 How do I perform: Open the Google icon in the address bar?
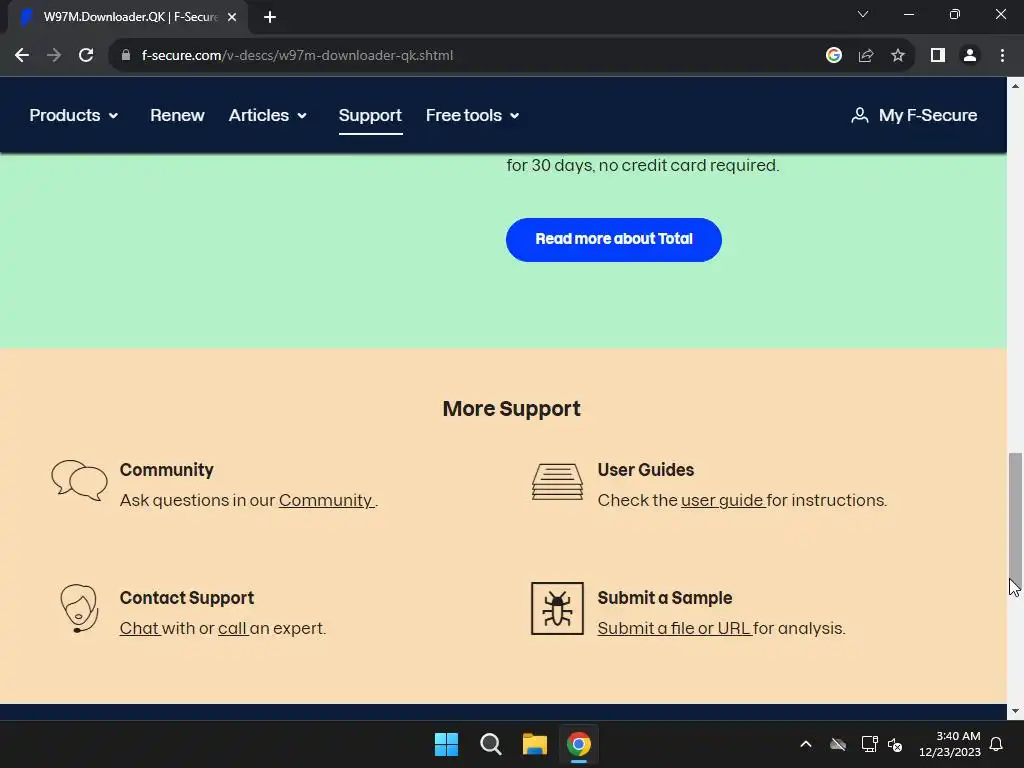pos(833,56)
